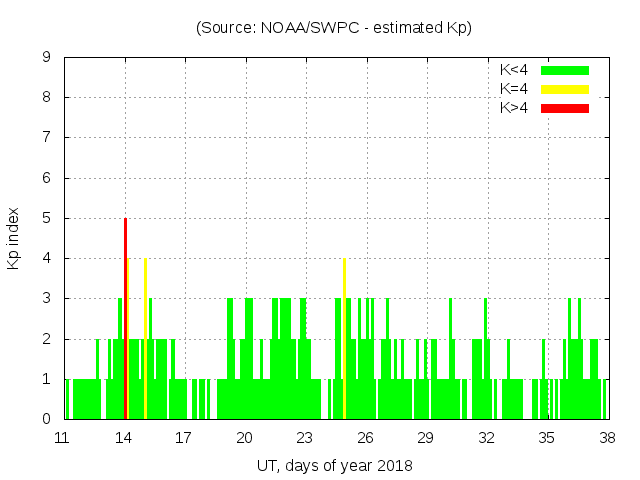Click the yellow K=4 legend swatch
Viewport: 640px width, 480px height.
point(565,89)
